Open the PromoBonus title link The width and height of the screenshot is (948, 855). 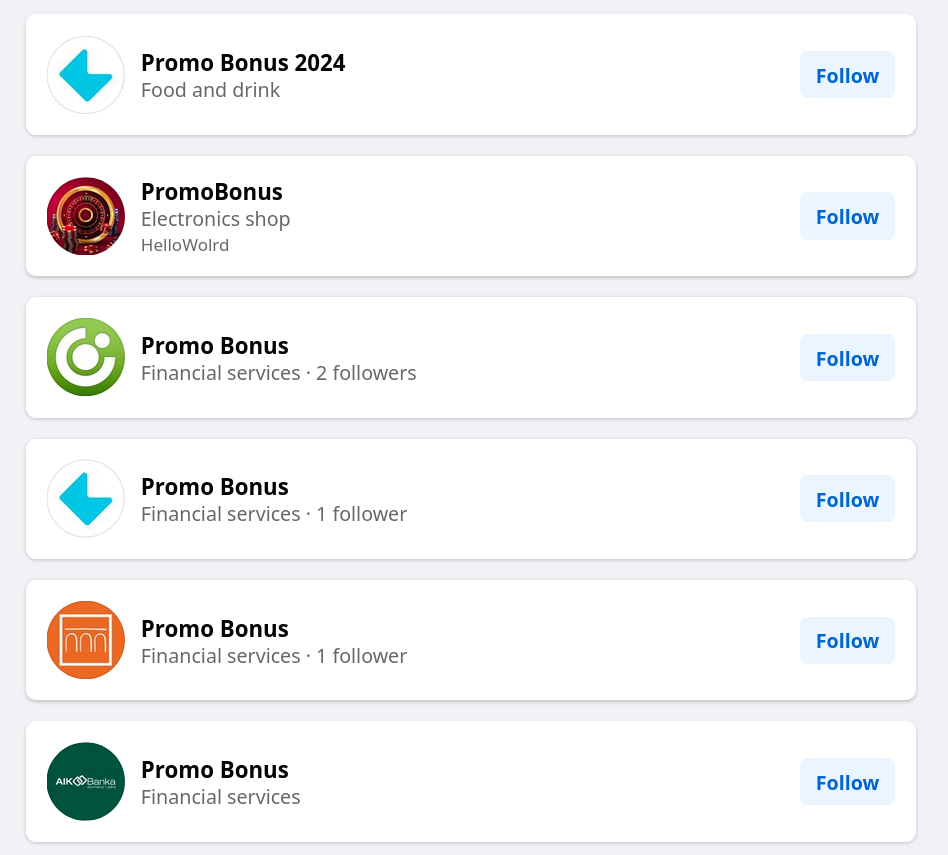(212, 192)
